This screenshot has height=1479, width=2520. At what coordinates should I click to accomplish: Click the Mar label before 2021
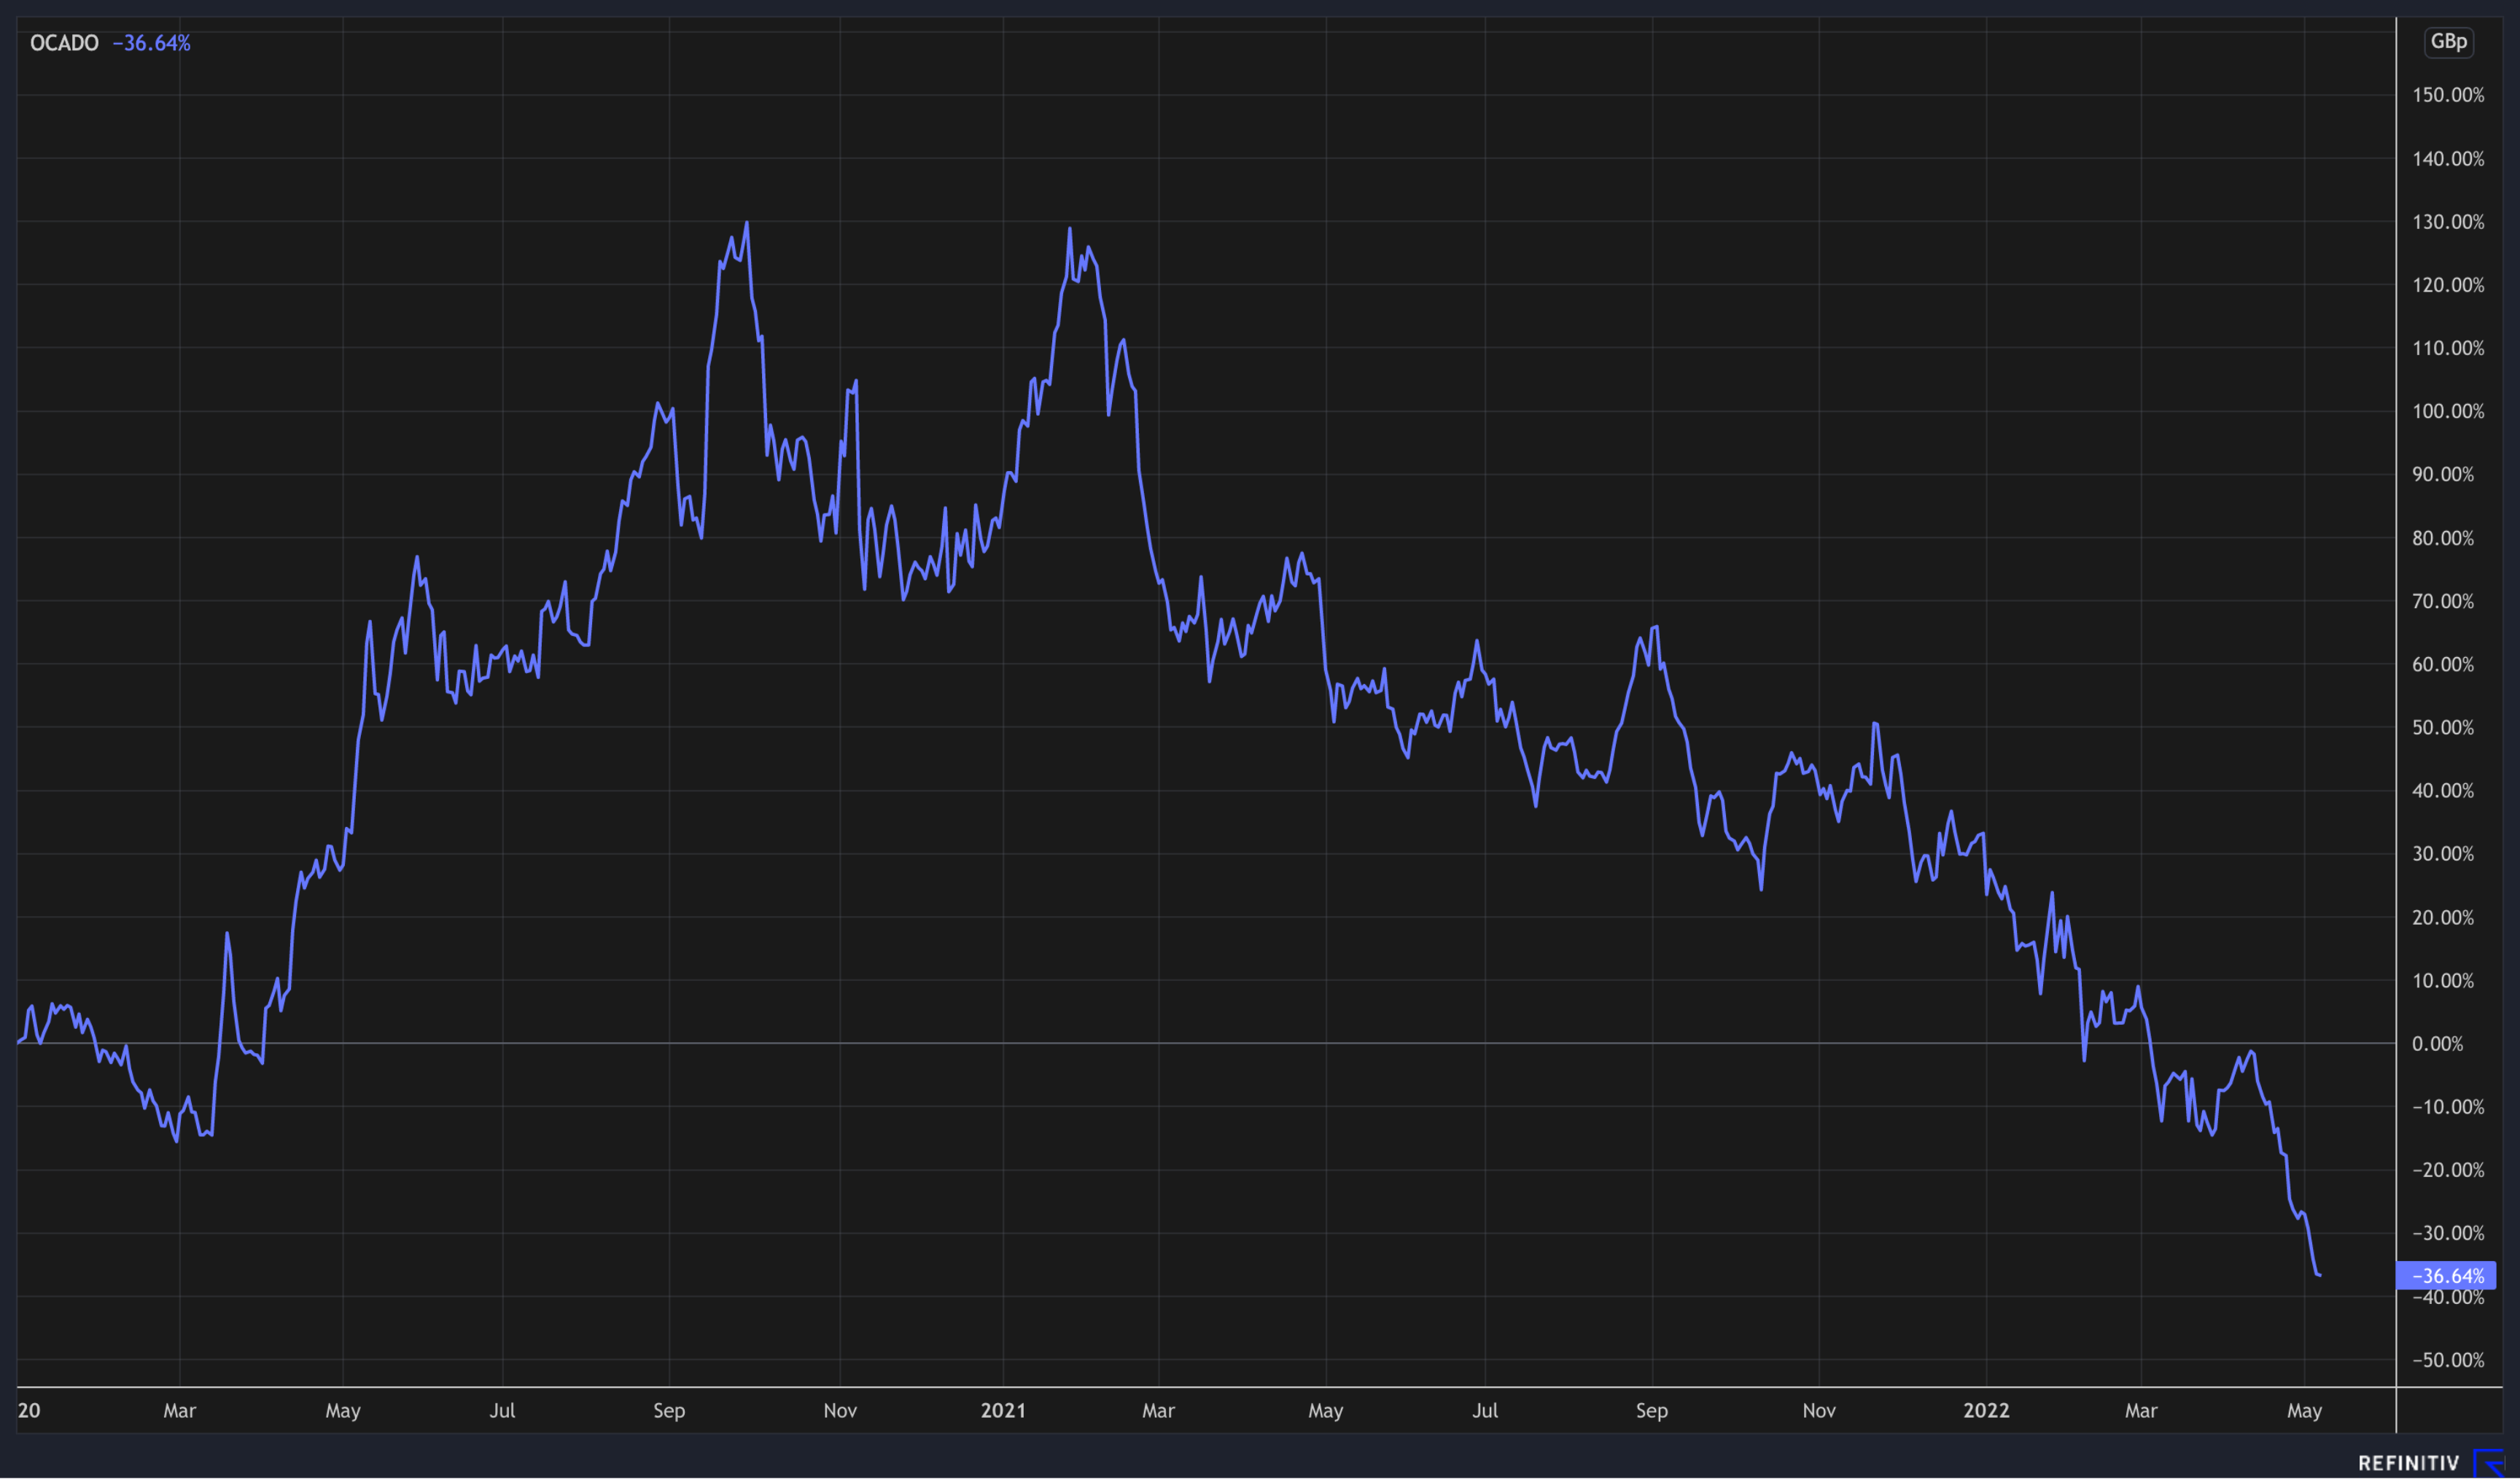(180, 1410)
